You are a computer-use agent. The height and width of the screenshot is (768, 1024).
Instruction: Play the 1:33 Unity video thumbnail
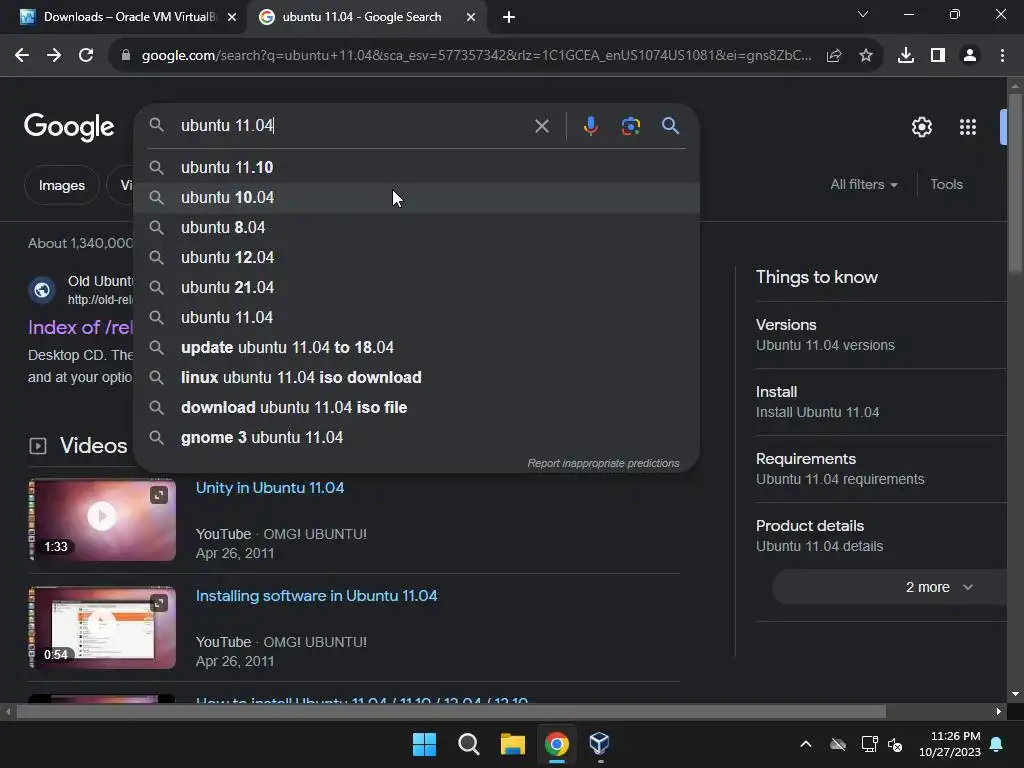pos(103,520)
